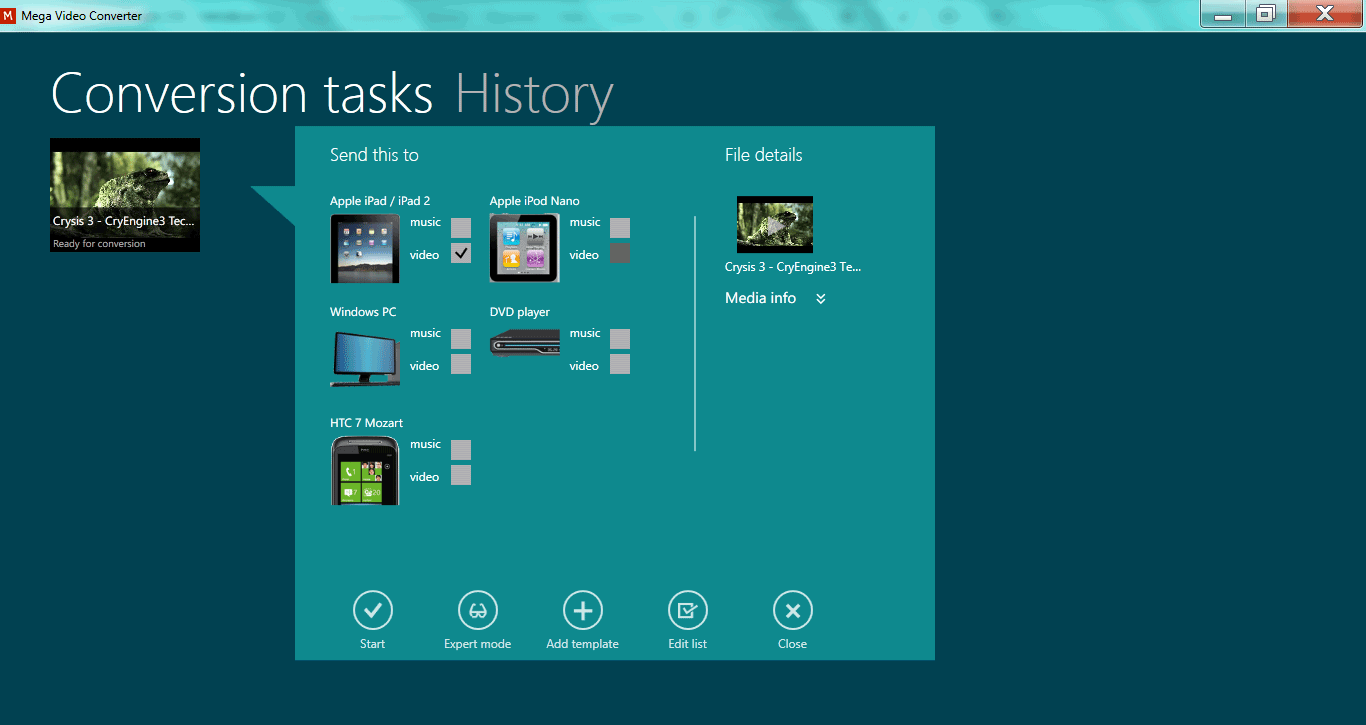Click the HTC 7 Mozart label
This screenshot has width=1366, height=725.
coord(367,423)
